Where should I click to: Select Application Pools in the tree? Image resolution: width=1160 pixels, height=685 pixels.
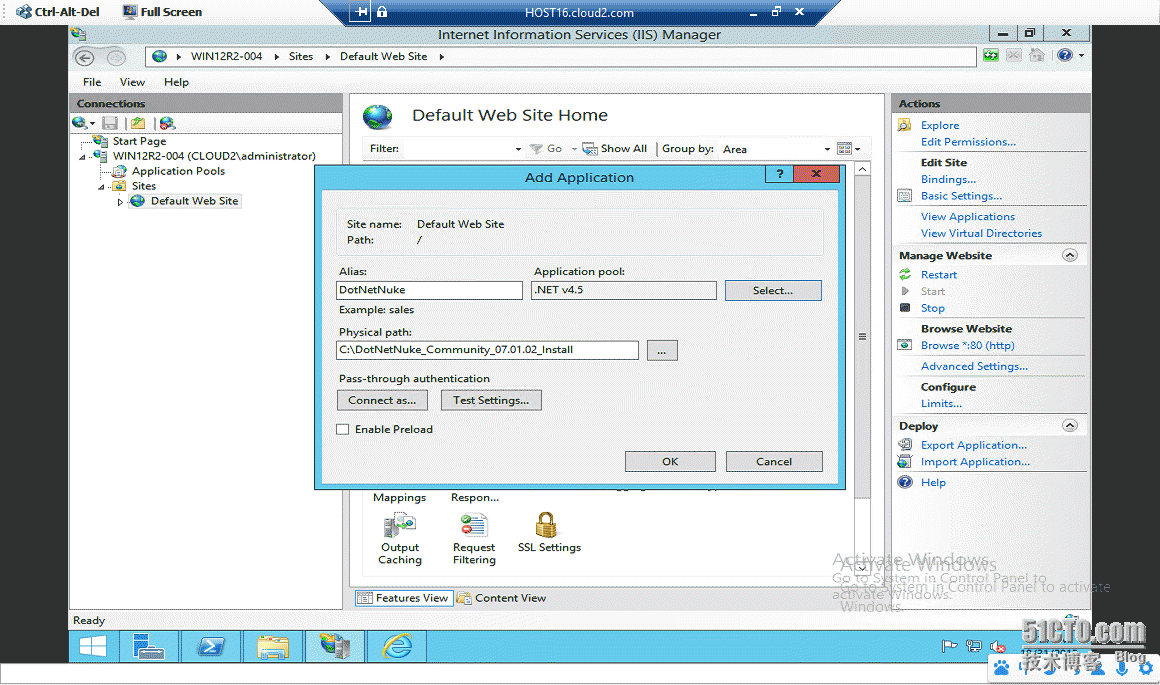pyautogui.click(x=178, y=171)
